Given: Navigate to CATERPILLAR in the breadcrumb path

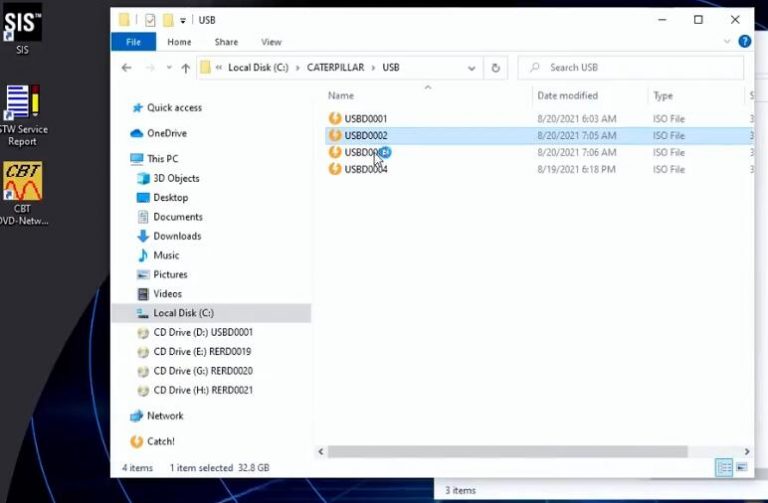Looking at the screenshot, I should tap(334, 68).
